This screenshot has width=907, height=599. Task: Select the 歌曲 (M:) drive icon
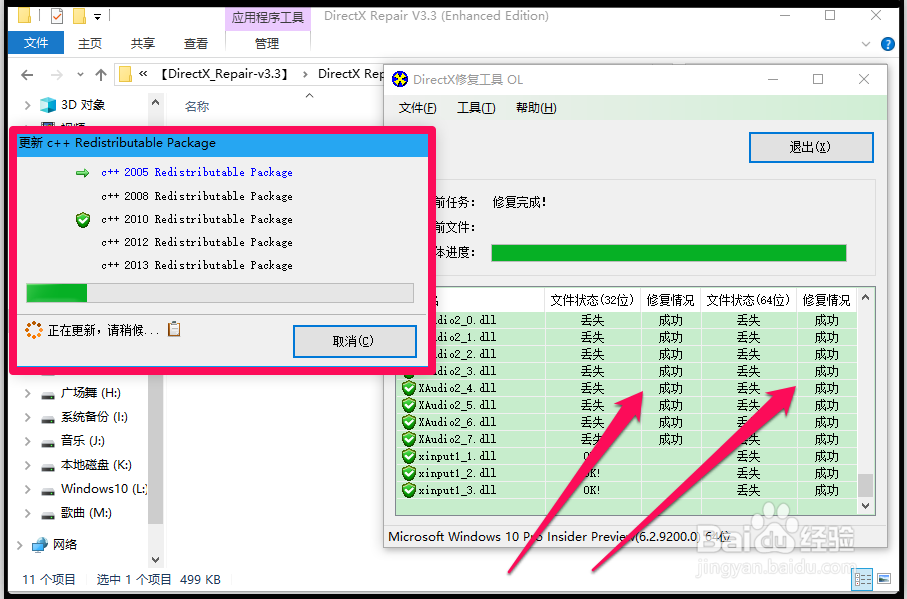coord(48,515)
